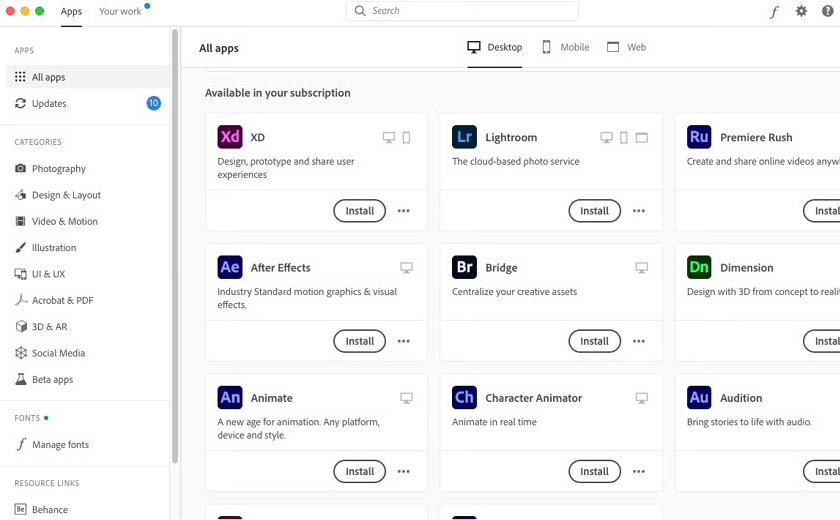Install After Effects
The height and width of the screenshot is (520, 840).
pyautogui.click(x=359, y=341)
